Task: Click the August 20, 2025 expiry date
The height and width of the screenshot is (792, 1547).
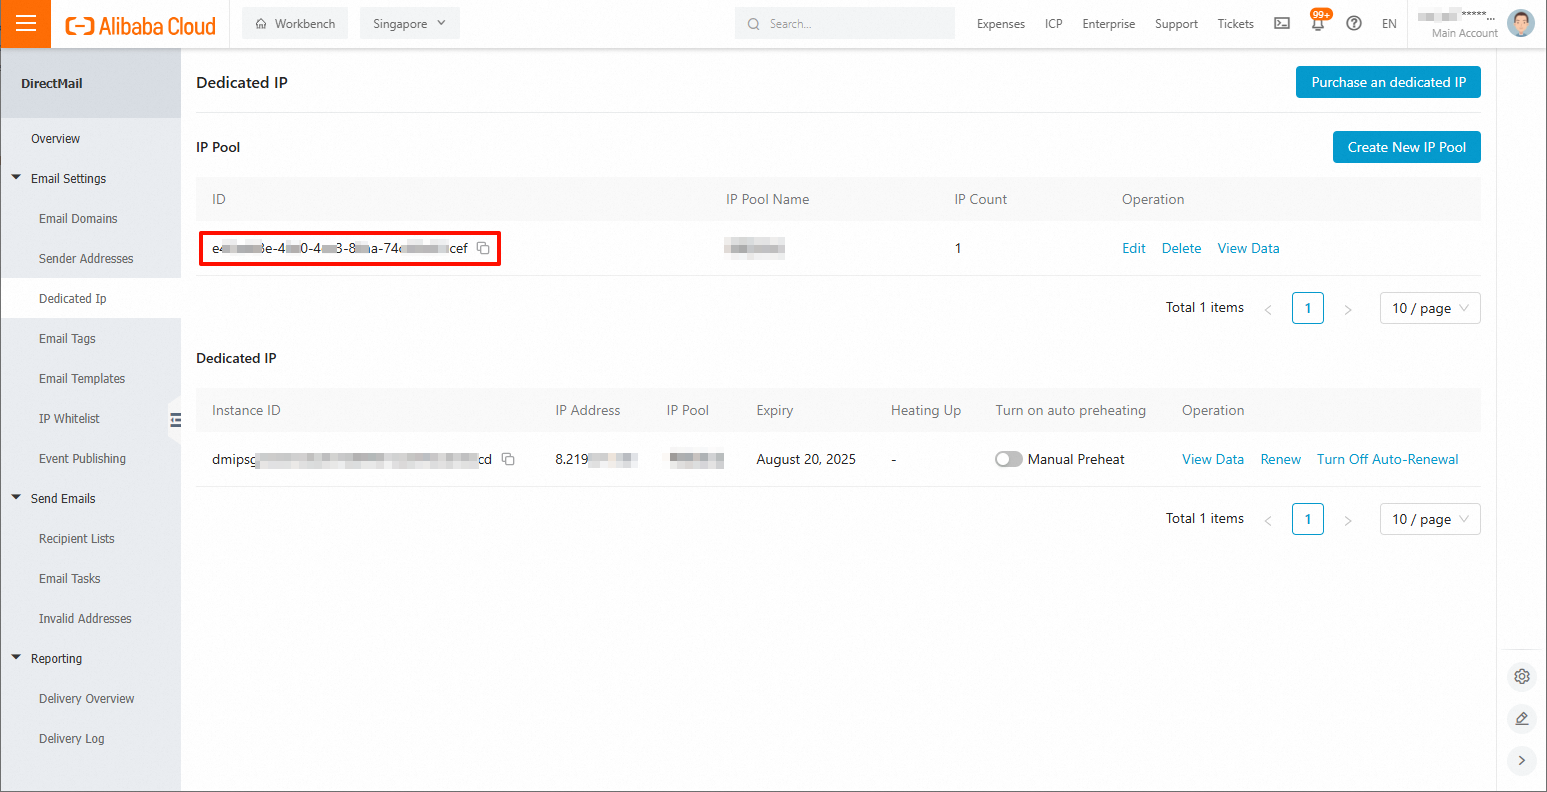Action: [806, 459]
